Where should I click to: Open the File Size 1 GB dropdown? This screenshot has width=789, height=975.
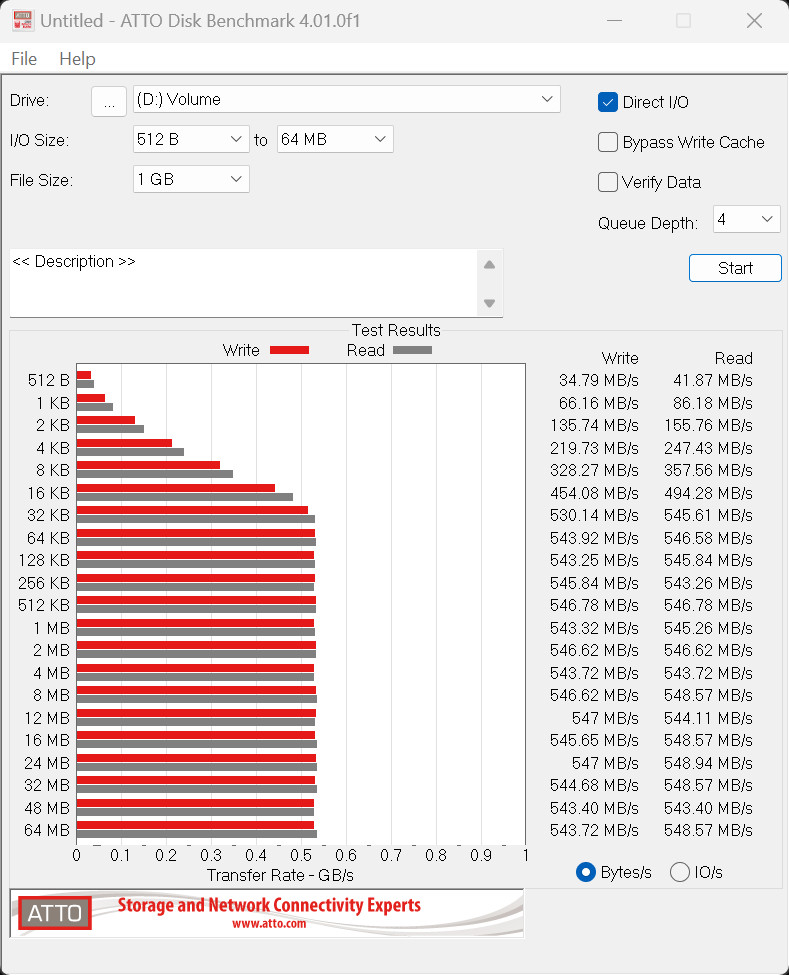coord(191,179)
